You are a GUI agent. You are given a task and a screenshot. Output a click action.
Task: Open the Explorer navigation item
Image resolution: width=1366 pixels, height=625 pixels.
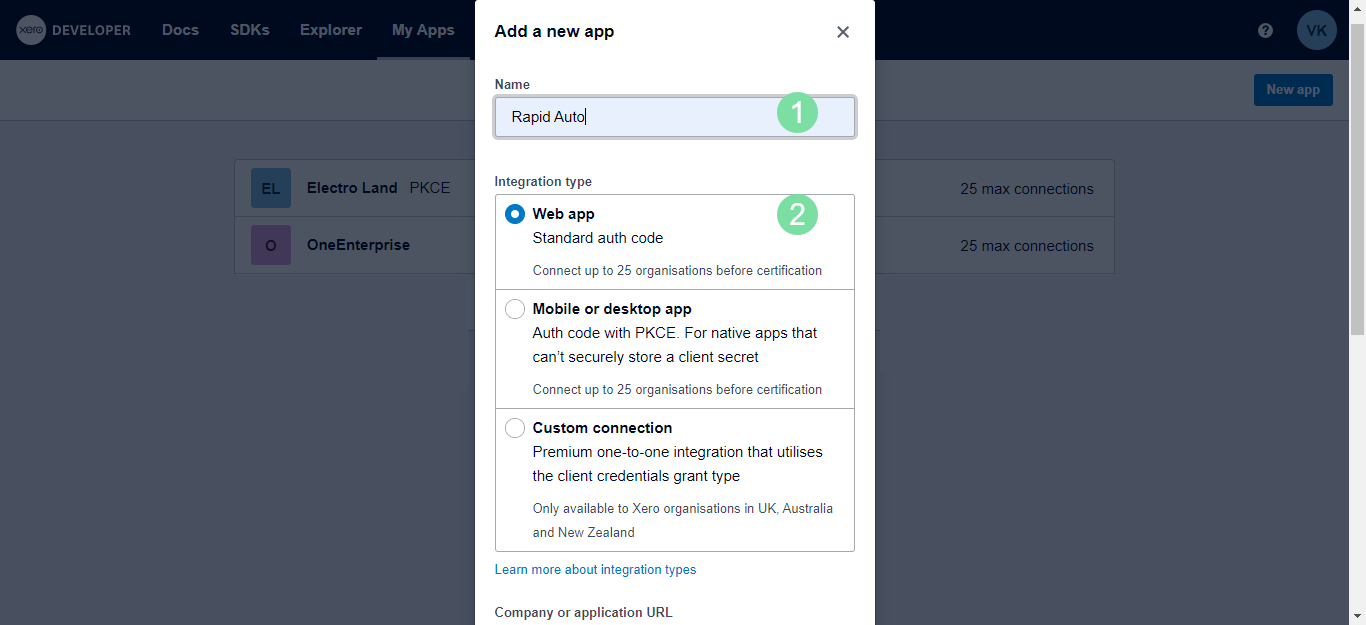[x=331, y=30]
